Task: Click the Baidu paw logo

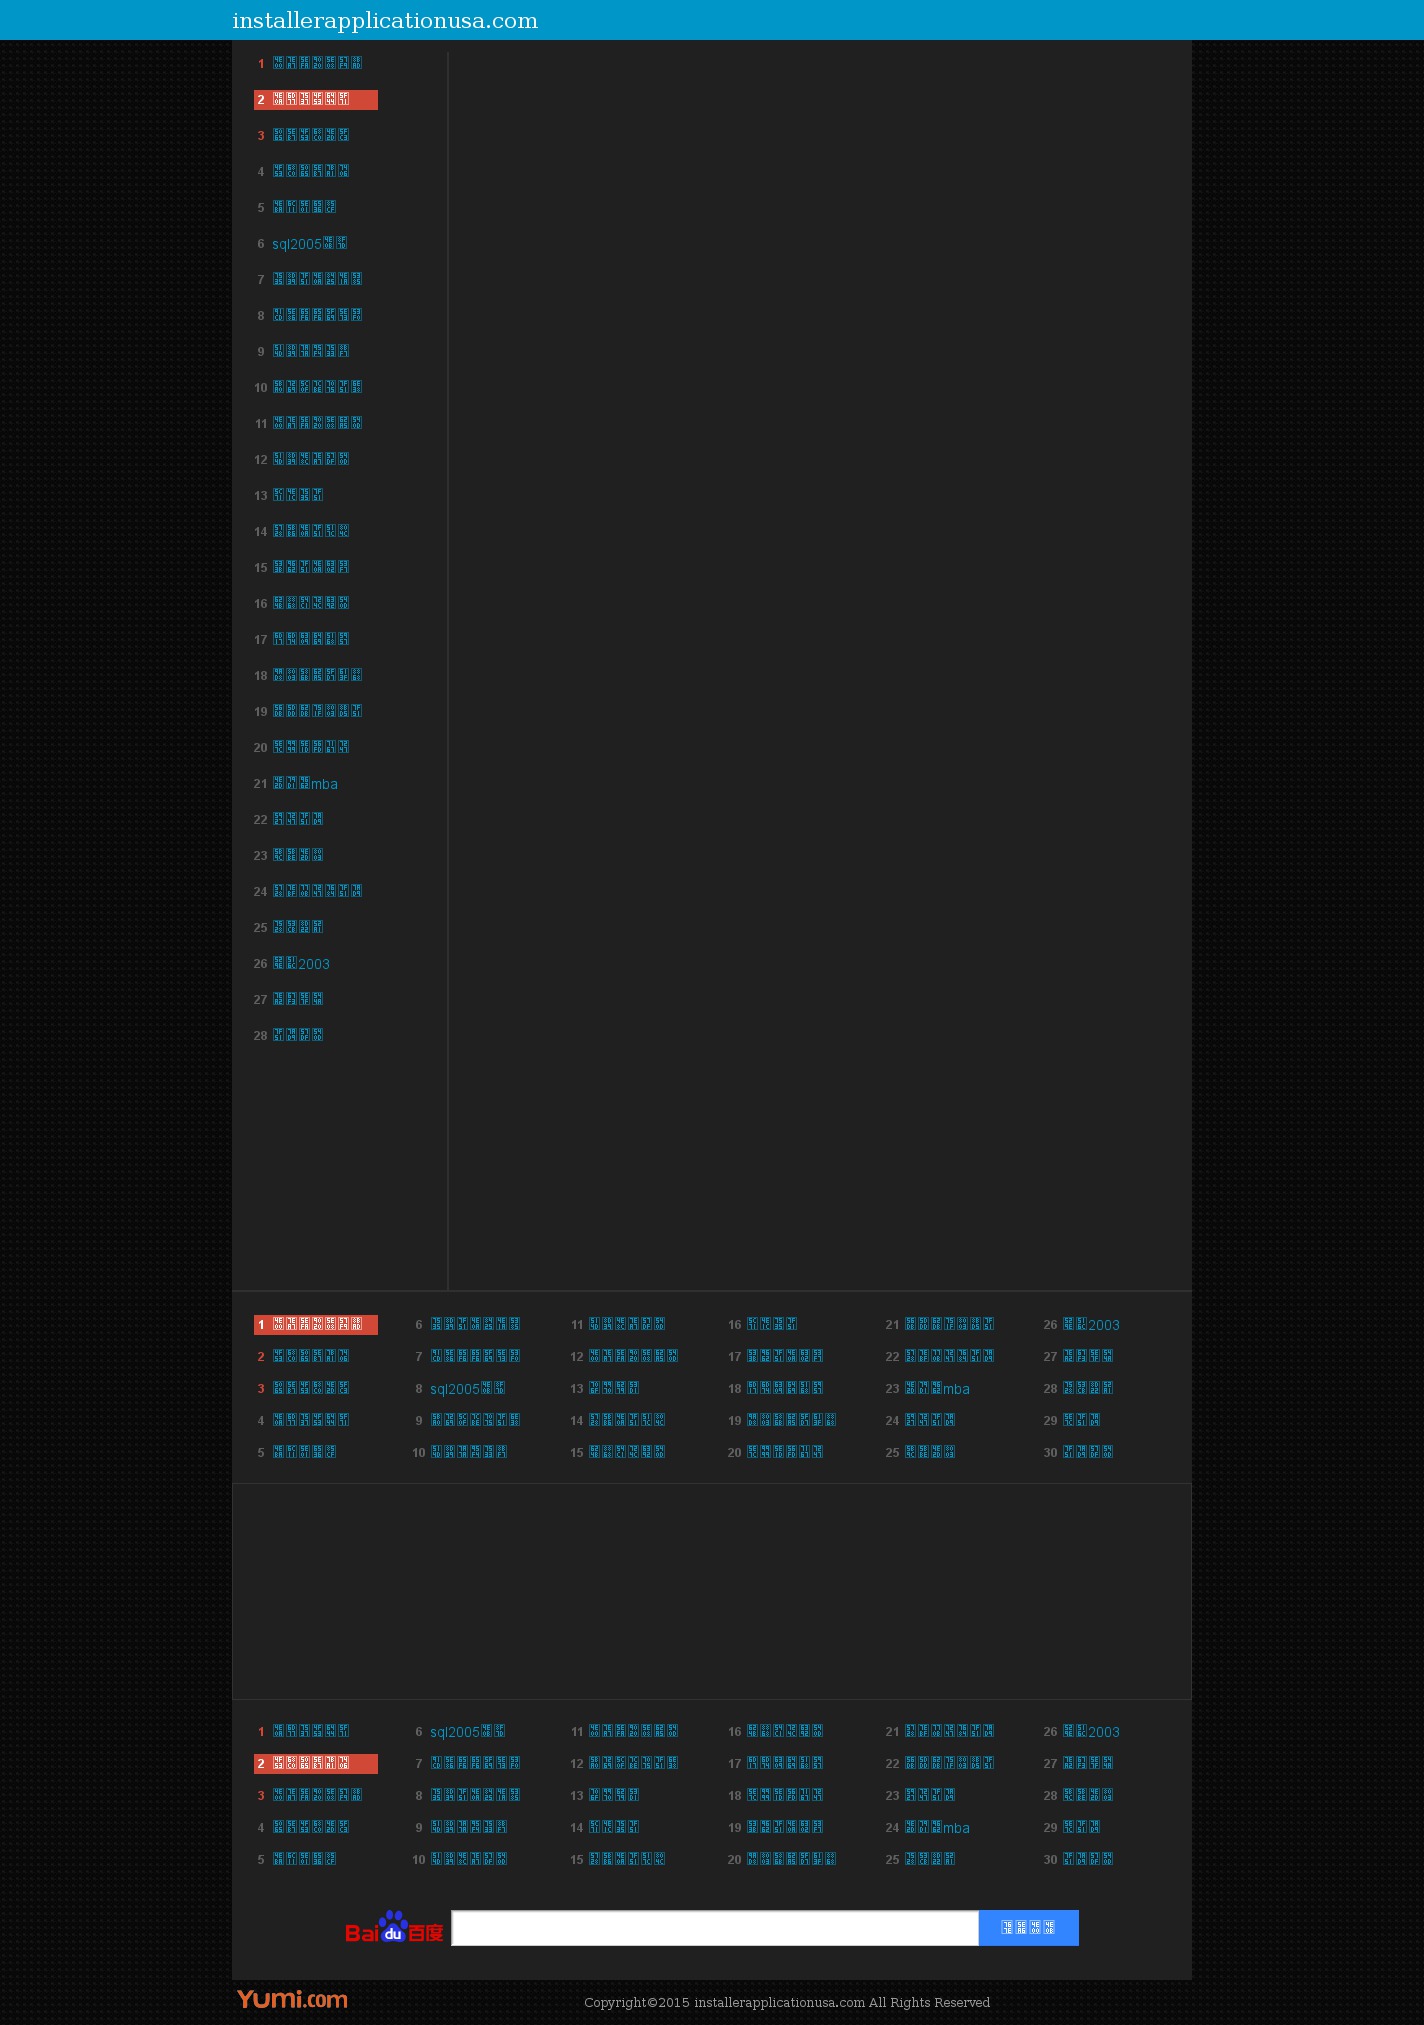Action: (x=394, y=1928)
